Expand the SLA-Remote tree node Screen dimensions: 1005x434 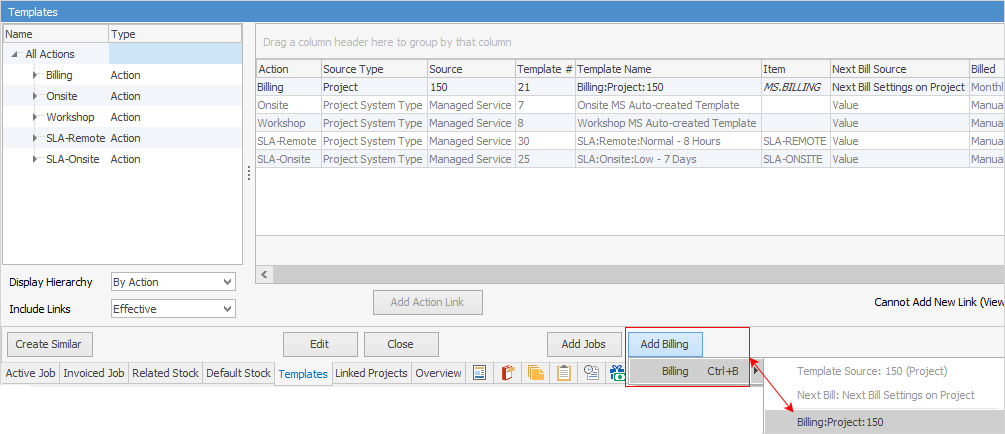35,138
